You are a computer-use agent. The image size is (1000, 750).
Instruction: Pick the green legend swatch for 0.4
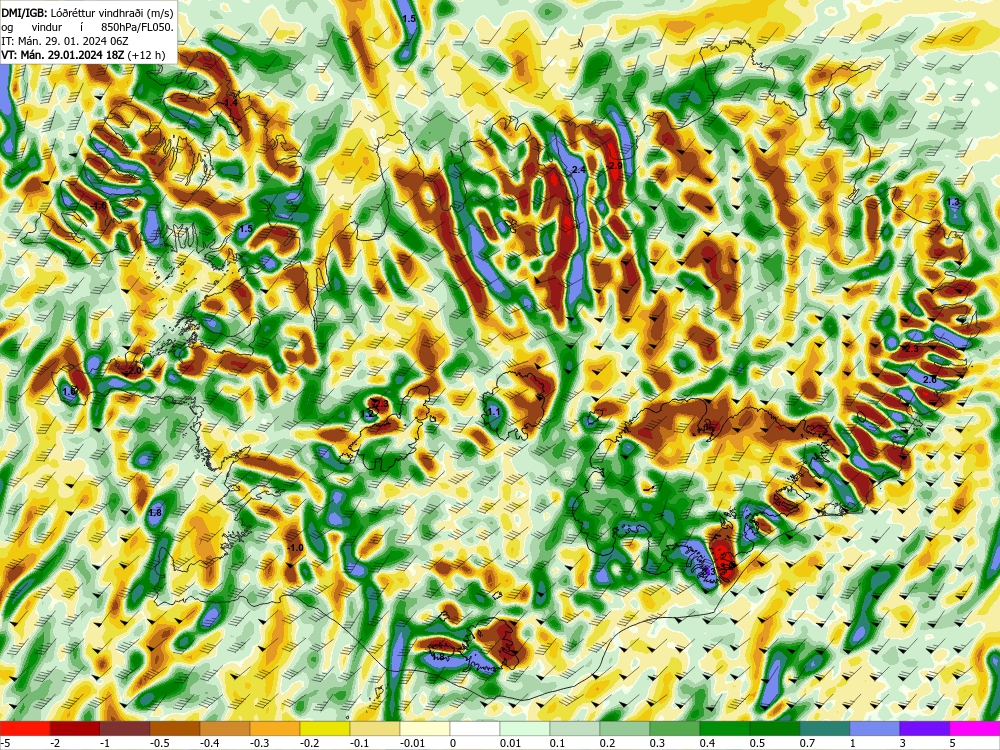click(725, 728)
